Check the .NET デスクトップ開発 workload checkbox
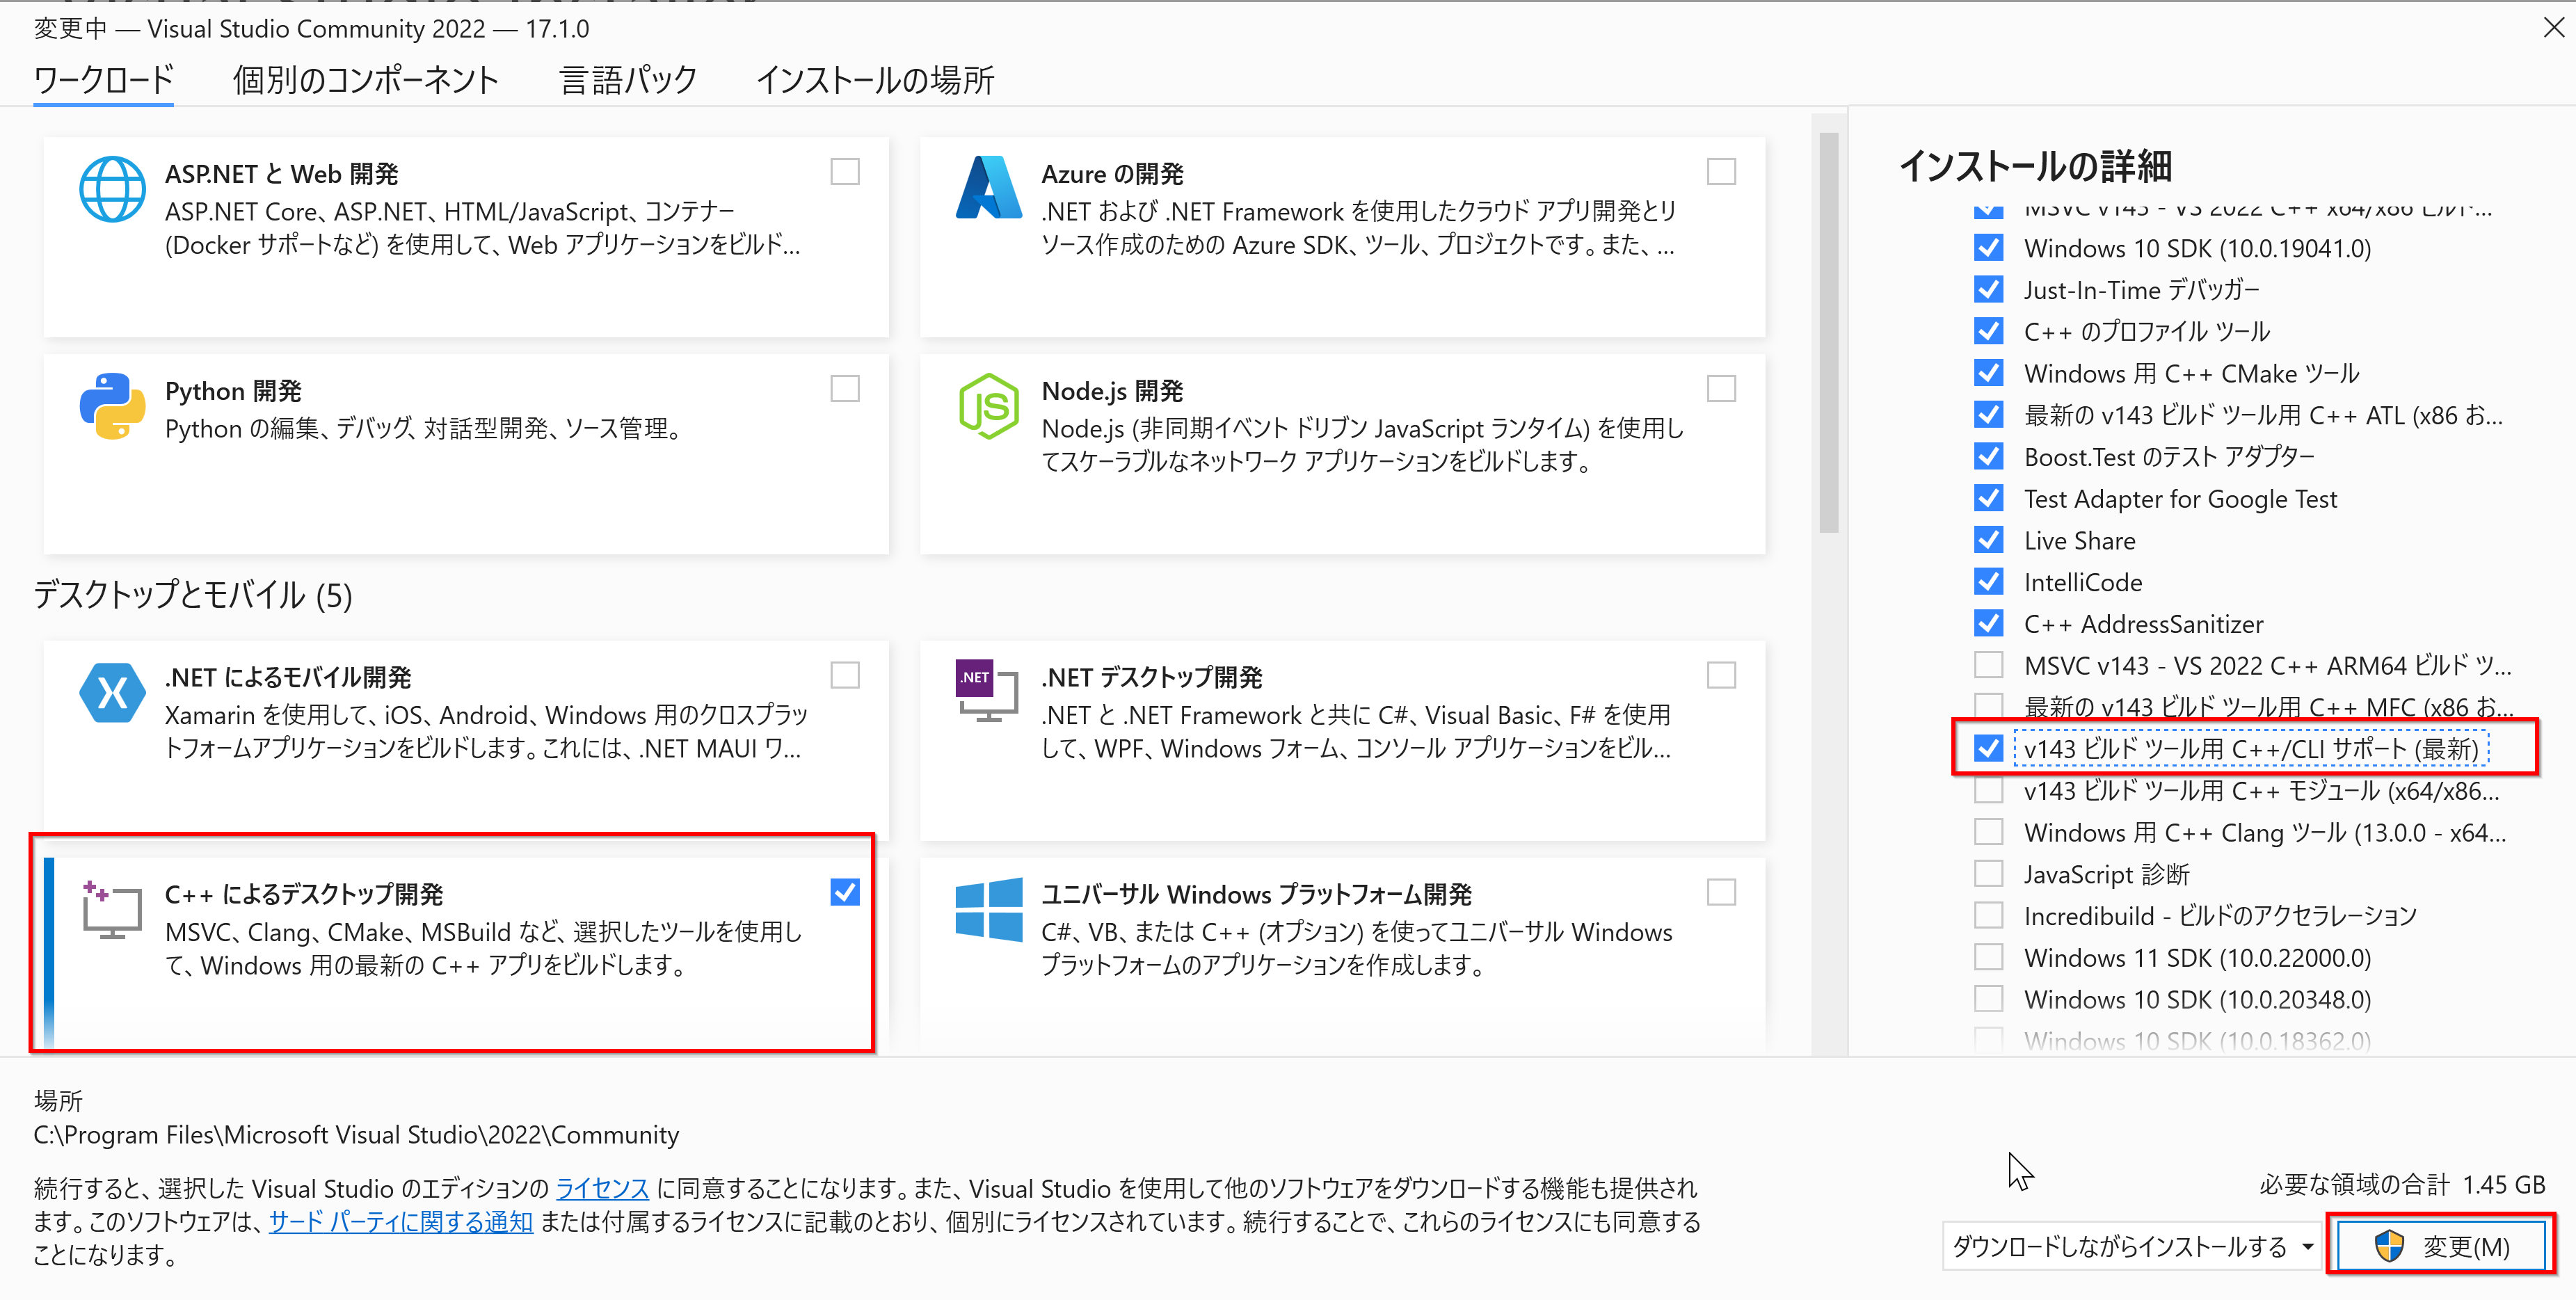Image resolution: width=2576 pixels, height=1300 pixels. point(1721,676)
